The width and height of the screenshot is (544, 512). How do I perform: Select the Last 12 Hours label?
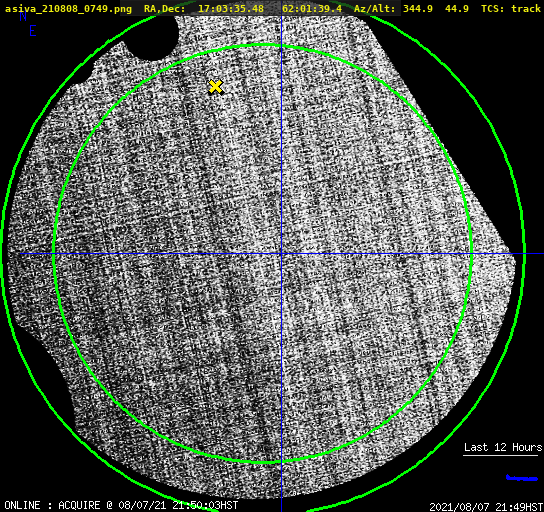click(x=503, y=447)
